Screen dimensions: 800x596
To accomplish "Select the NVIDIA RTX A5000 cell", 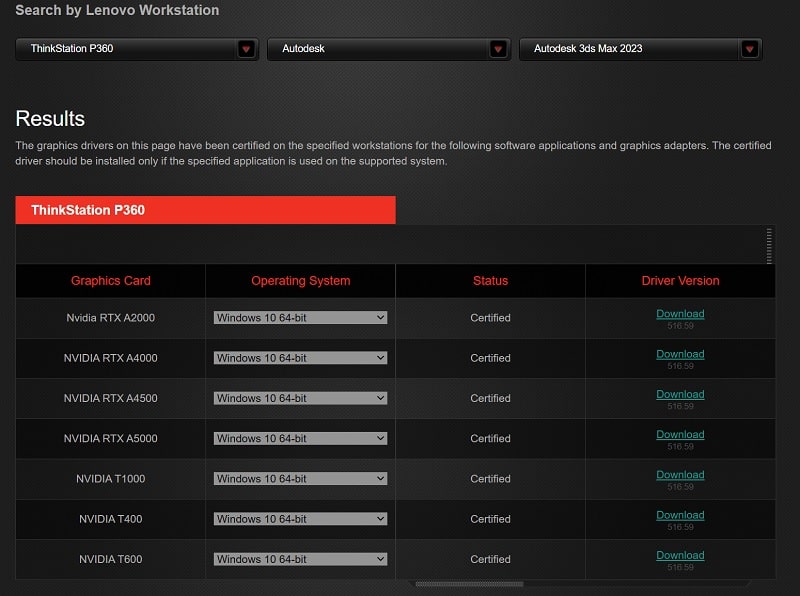I will pyautogui.click(x=111, y=439).
